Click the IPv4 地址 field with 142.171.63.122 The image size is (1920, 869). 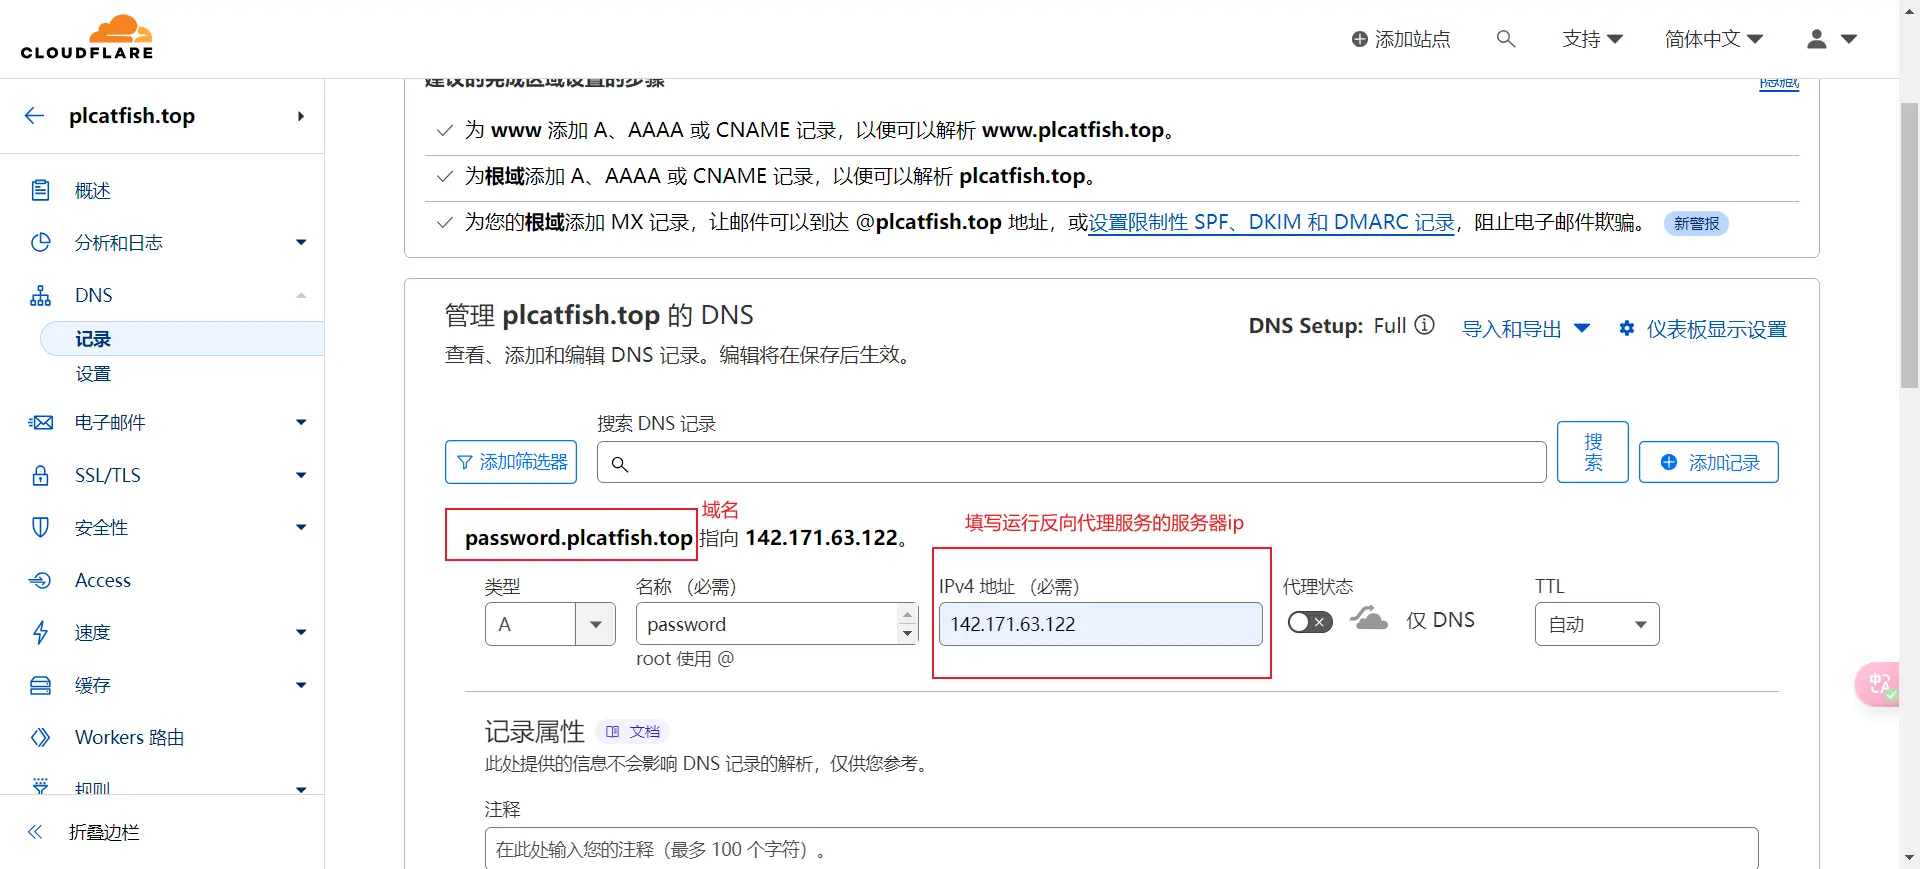1101,624
